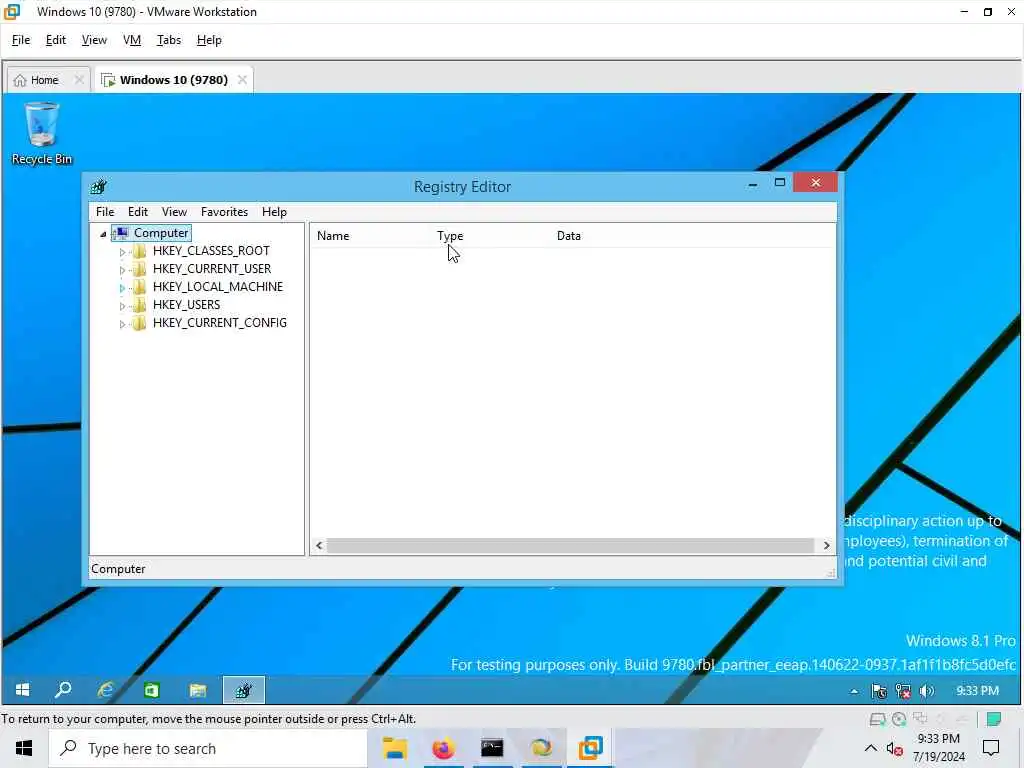Click the guest network tray icon
Viewport: 1024px width, 768px height.
(x=903, y=691)
